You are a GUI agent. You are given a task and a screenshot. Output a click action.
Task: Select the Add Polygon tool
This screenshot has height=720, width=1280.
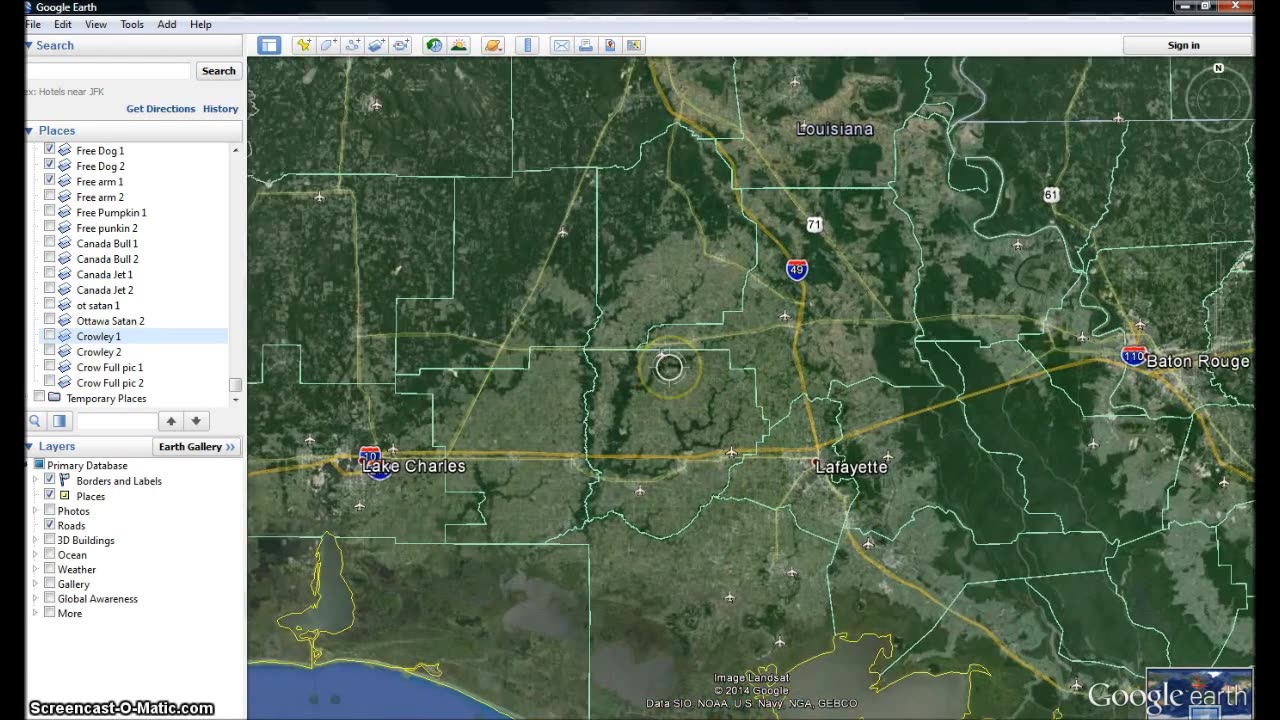(x=328, y=45)
